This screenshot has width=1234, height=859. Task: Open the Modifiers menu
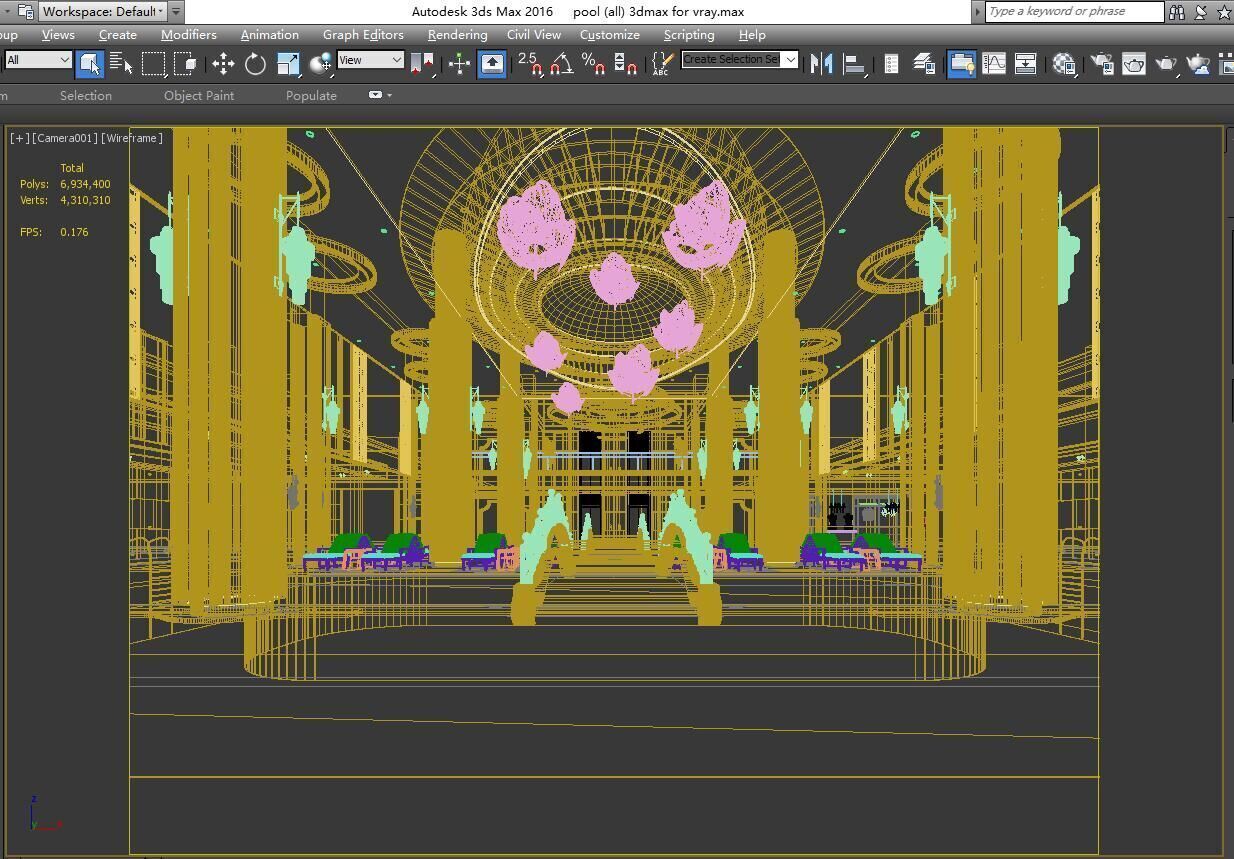pos(189,35)
